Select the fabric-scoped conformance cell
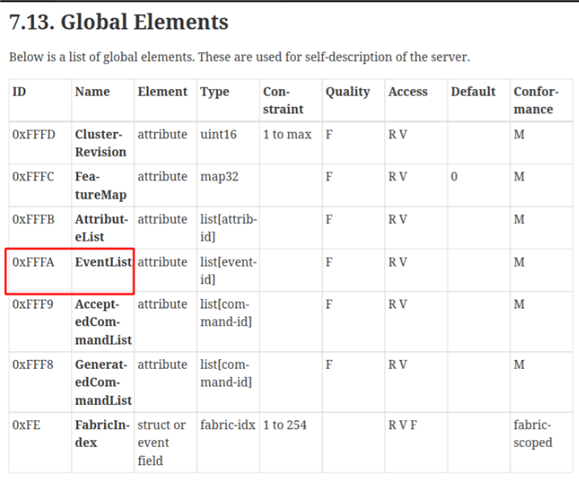 click(541, 443)
